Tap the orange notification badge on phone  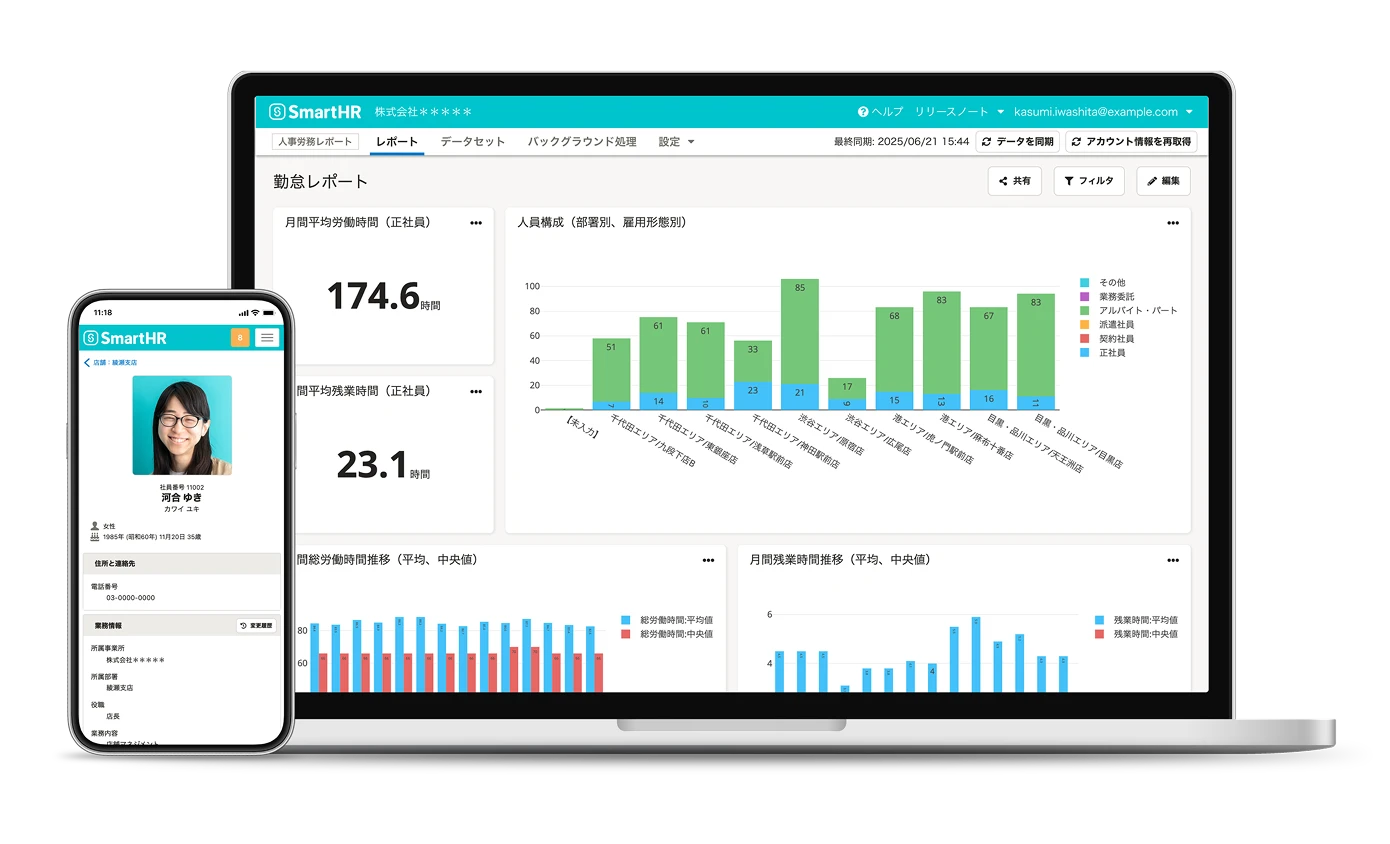coord(240,338)
